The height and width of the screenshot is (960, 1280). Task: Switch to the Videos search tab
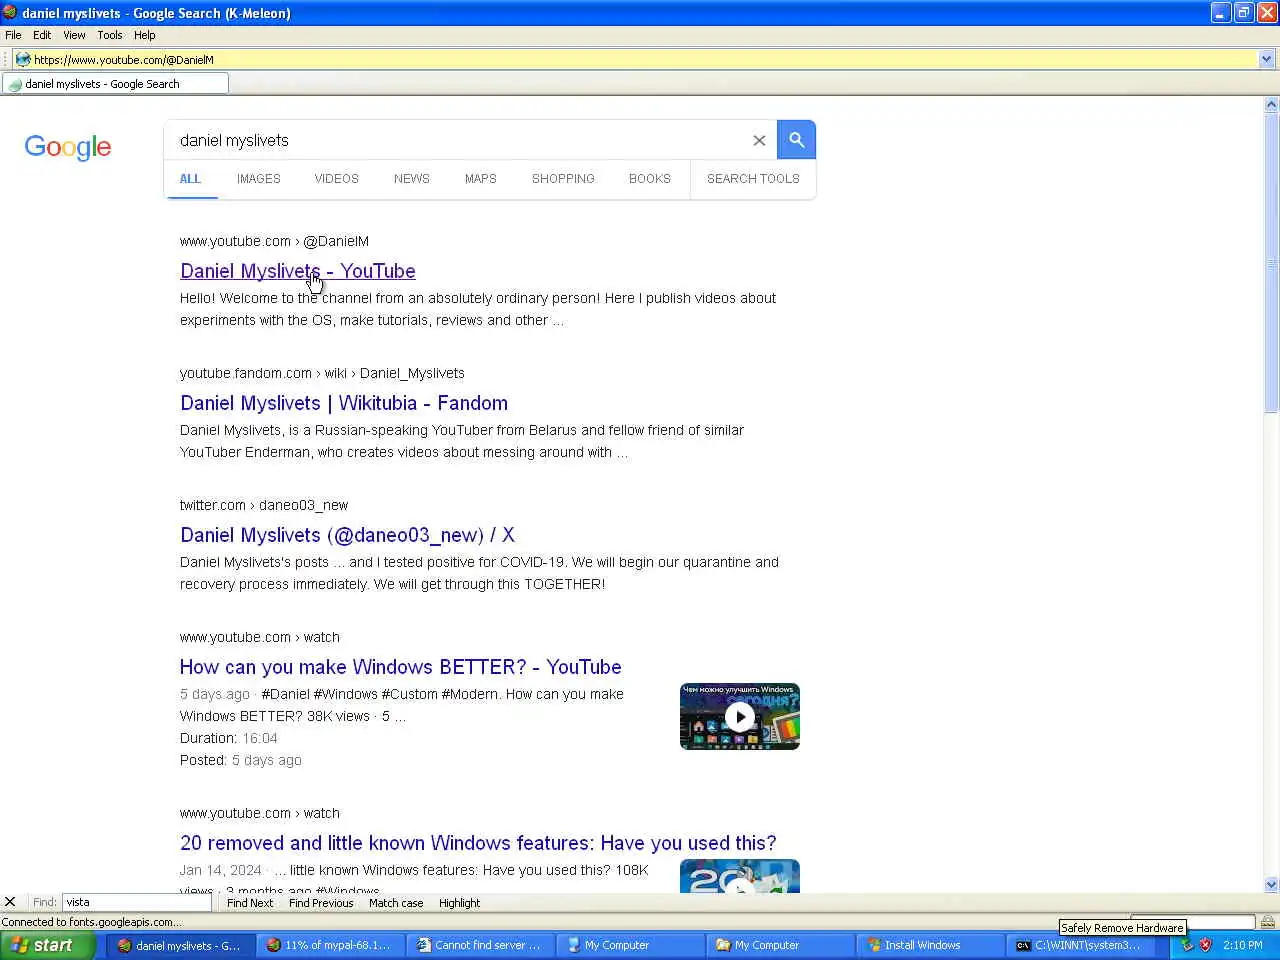pos(336,179)
